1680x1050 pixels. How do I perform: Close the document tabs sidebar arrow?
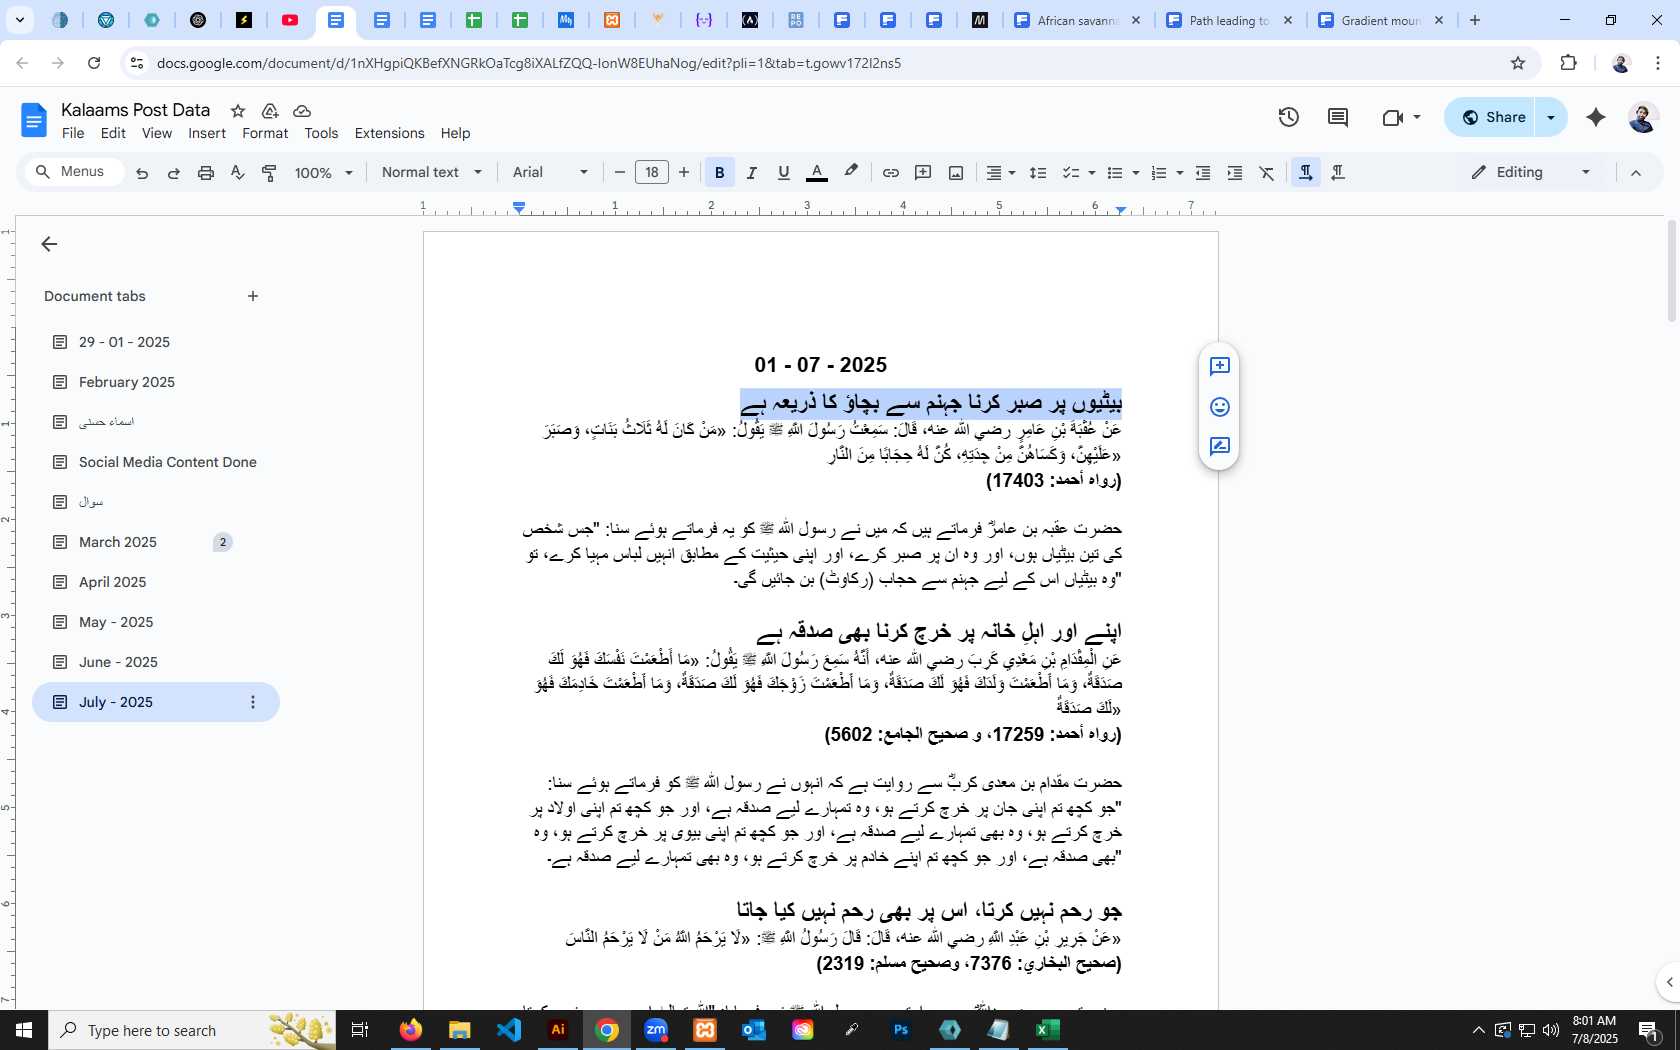(x=49, y=244)
